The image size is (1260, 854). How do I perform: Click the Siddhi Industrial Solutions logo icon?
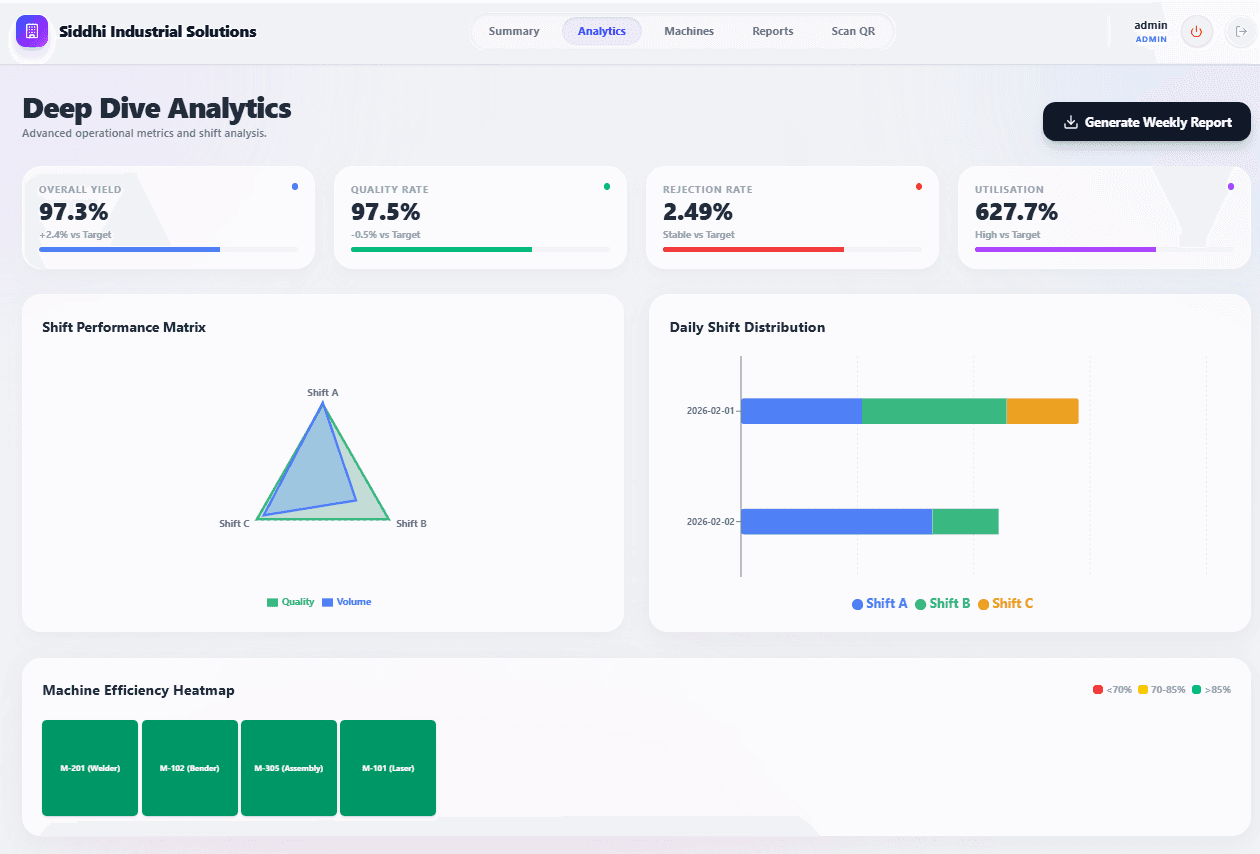[x=32, y=31]
